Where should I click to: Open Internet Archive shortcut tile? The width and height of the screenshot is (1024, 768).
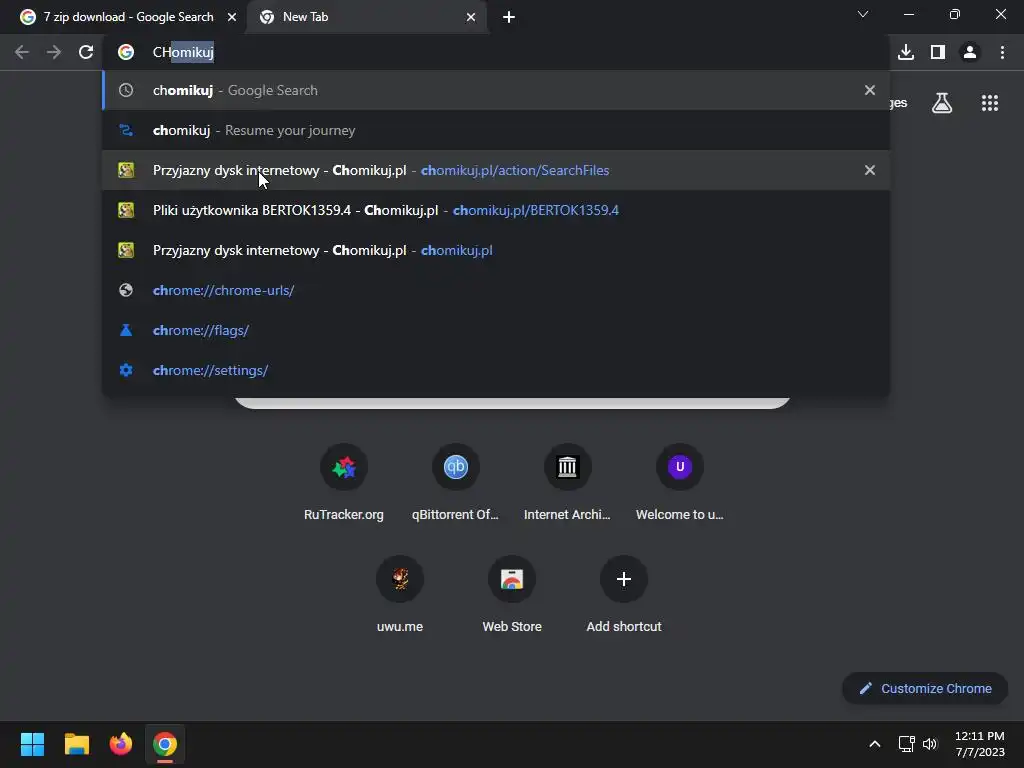point(567,483)
